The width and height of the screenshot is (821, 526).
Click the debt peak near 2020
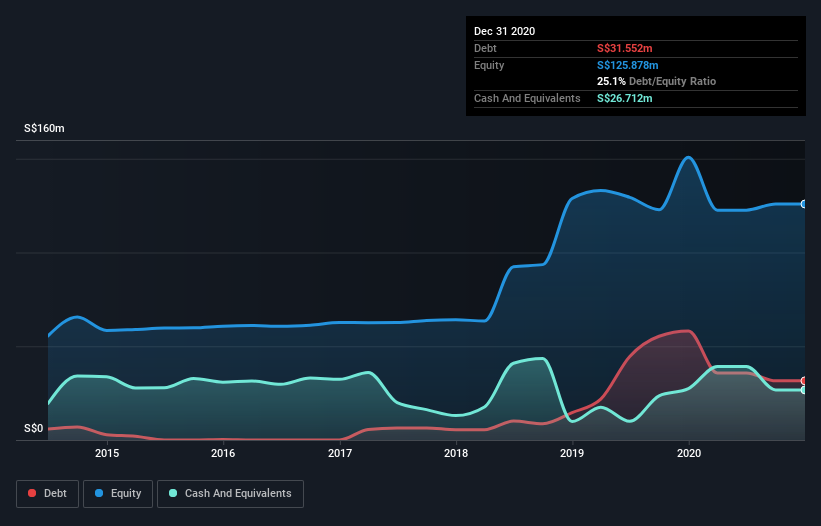coord(688,331)
